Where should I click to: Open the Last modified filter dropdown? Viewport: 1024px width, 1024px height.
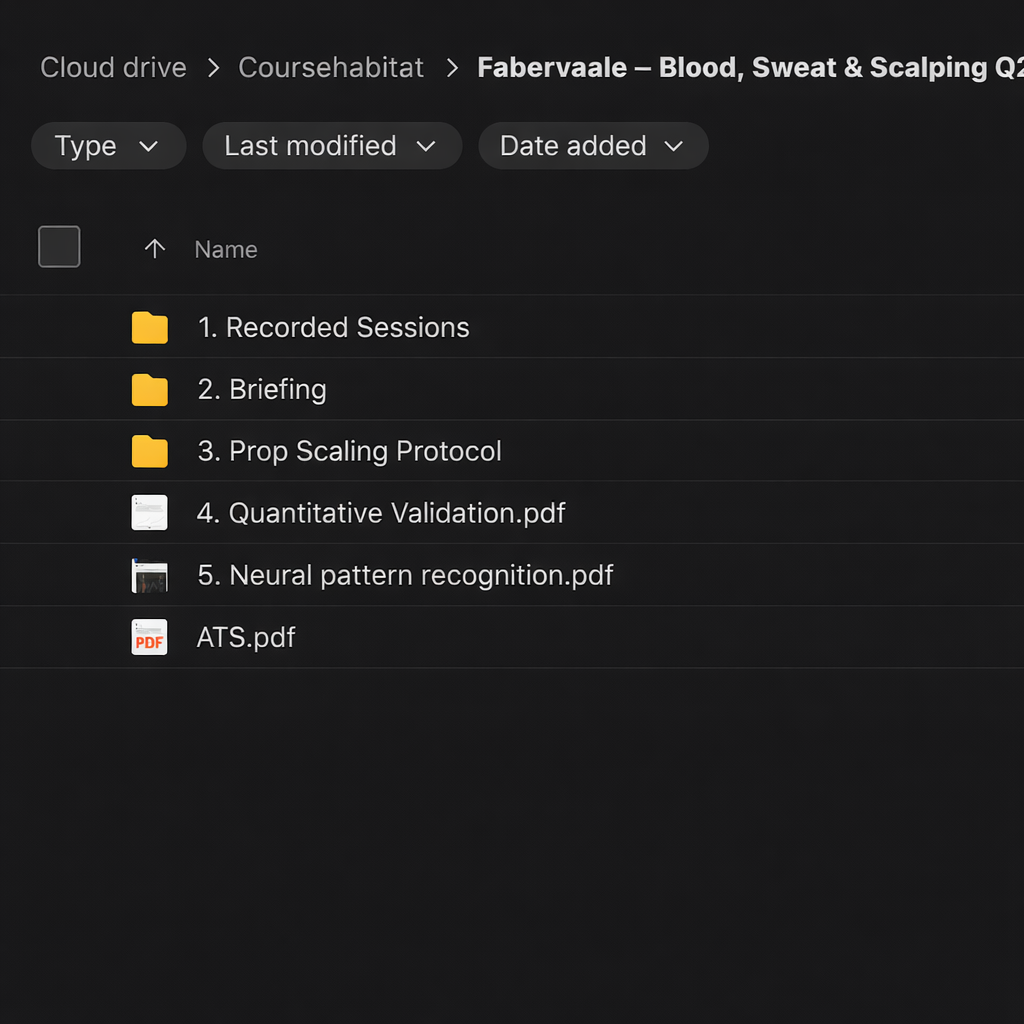tap(331, 145)
